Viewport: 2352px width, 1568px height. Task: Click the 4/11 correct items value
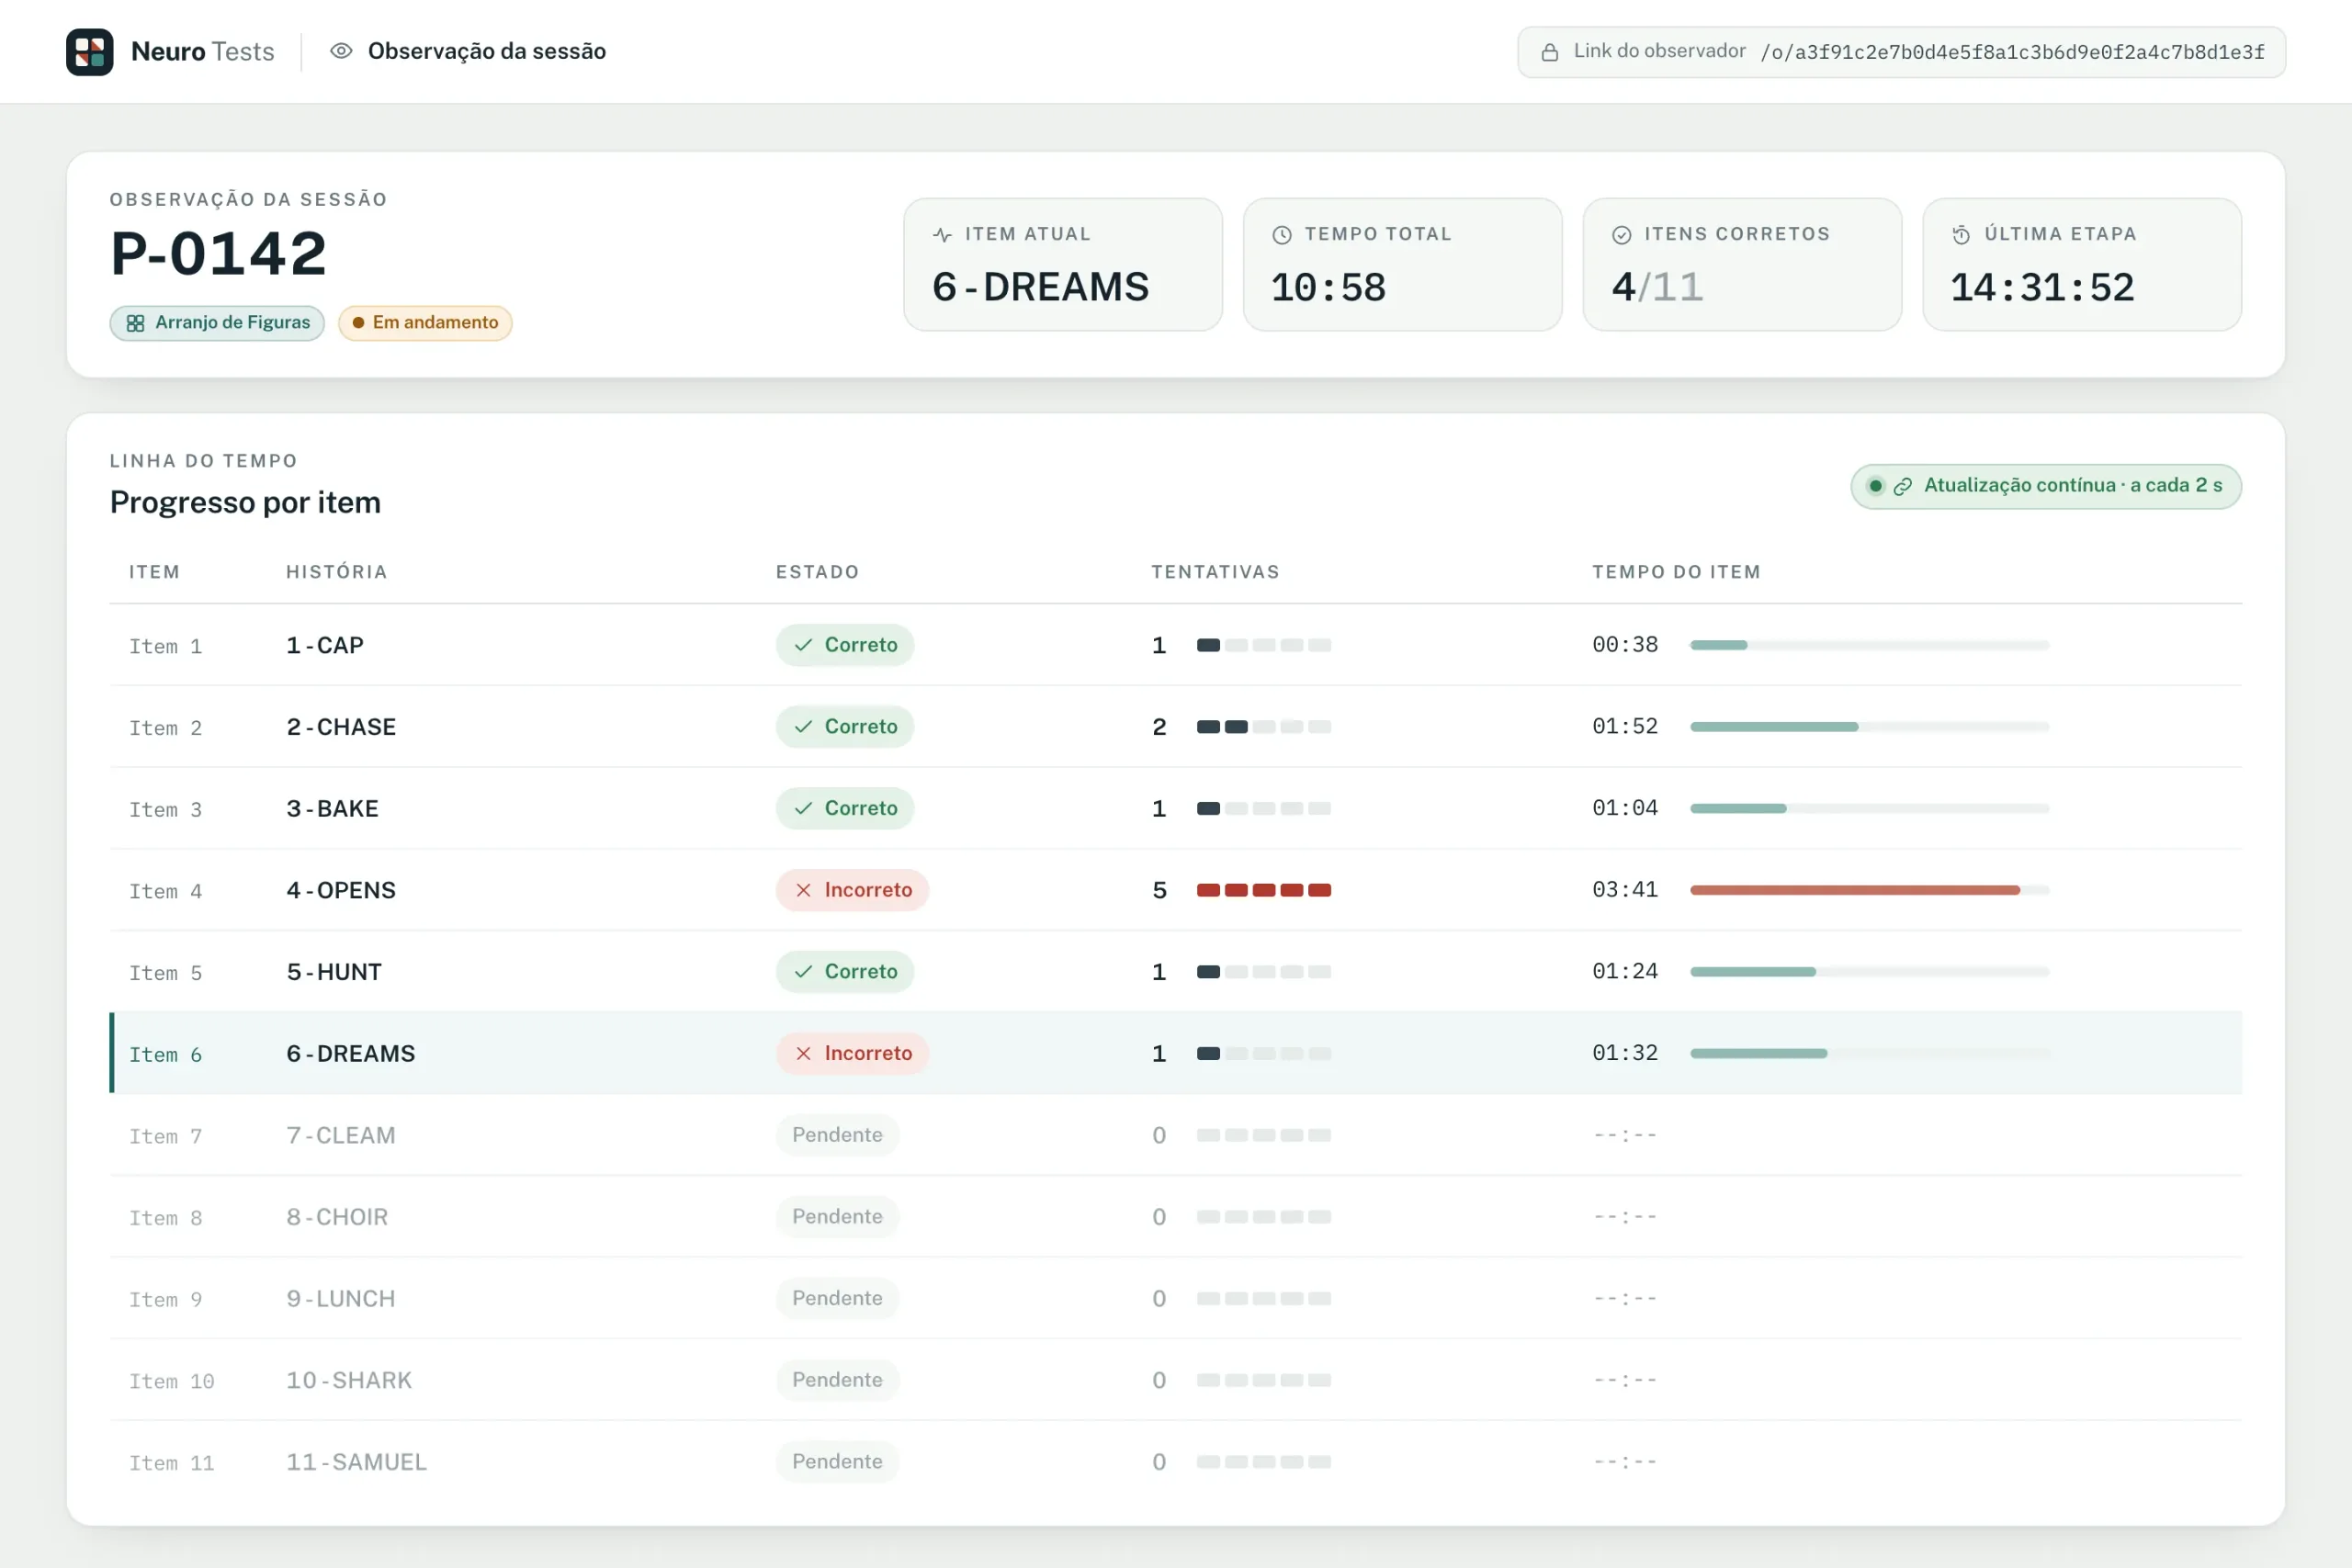tap(1657, 288)
